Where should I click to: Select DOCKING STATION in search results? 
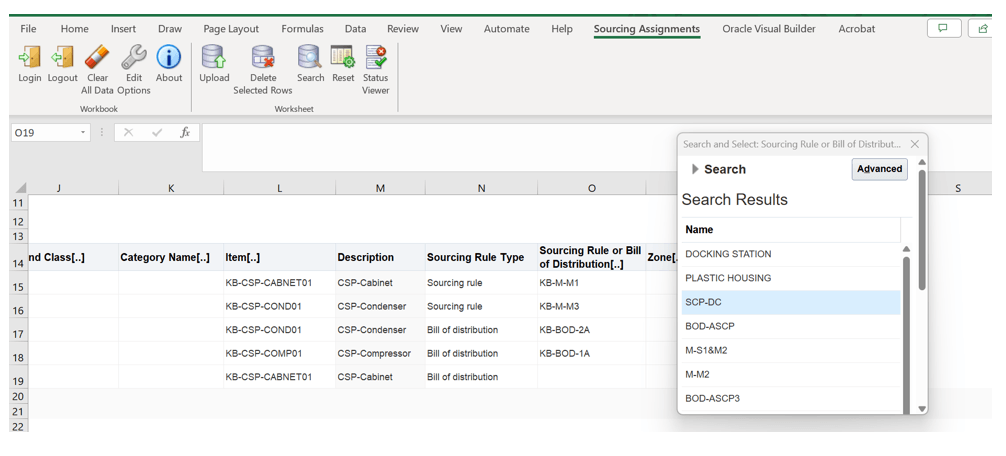(791, 254)
